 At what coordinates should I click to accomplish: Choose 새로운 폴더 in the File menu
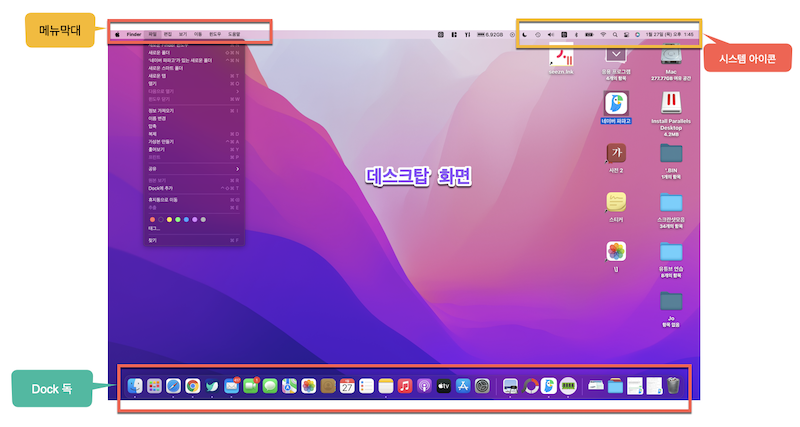pyautogui.click(x=193, y=53)
